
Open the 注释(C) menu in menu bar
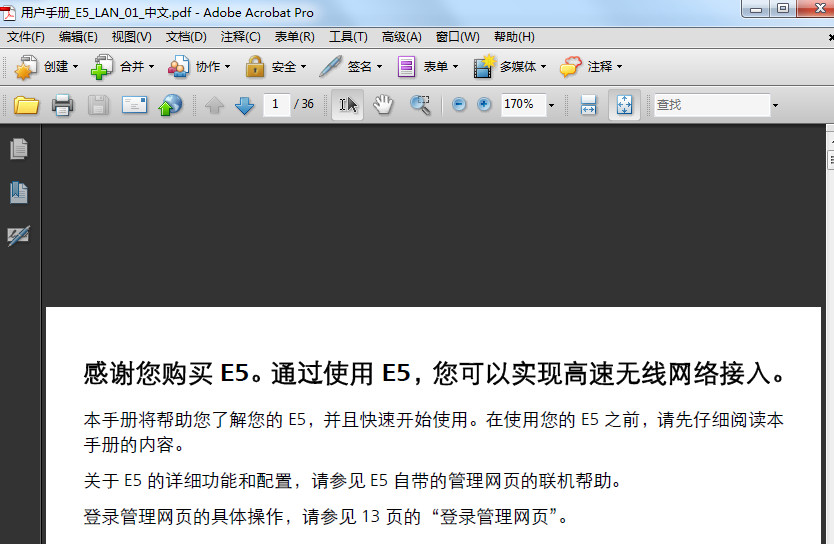click(240, 37)
